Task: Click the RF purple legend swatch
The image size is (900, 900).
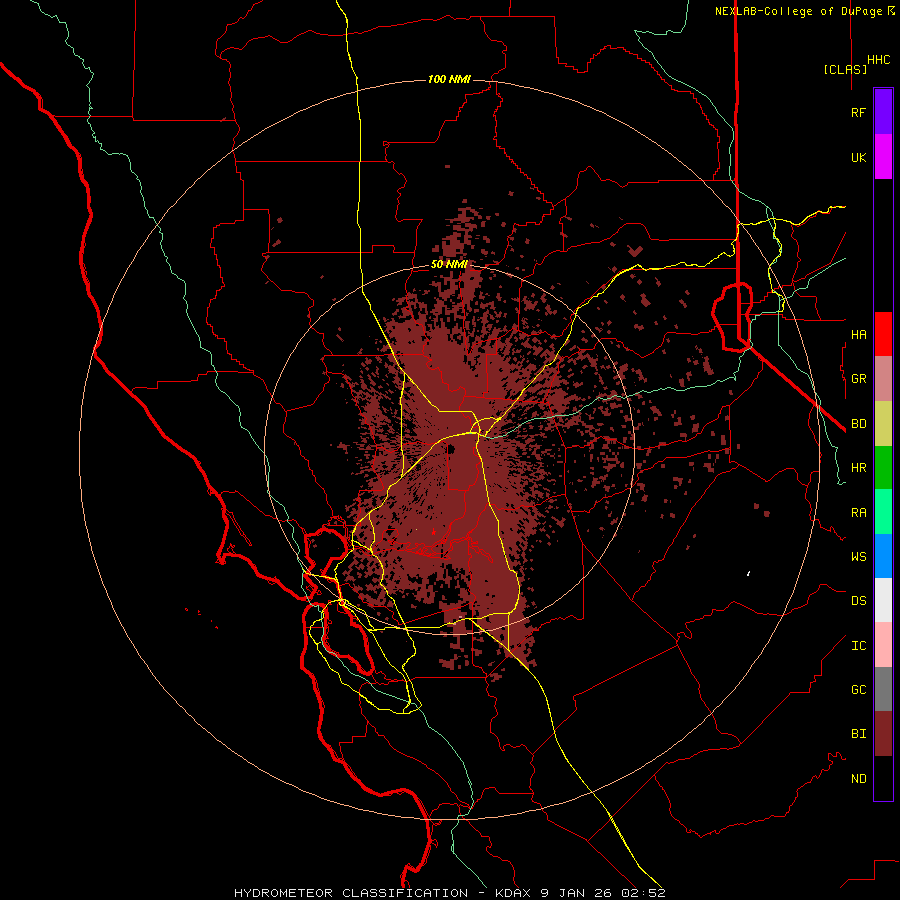Action: [883, 112]
